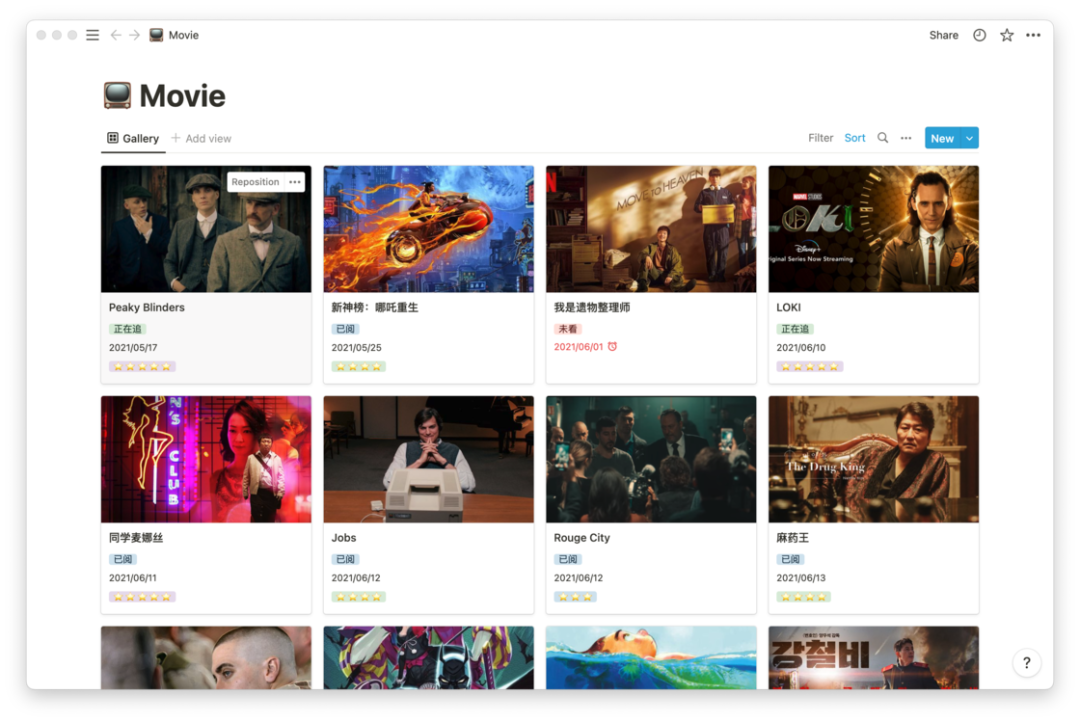Click the 麻药王 title text

click(x=792, y=537)
